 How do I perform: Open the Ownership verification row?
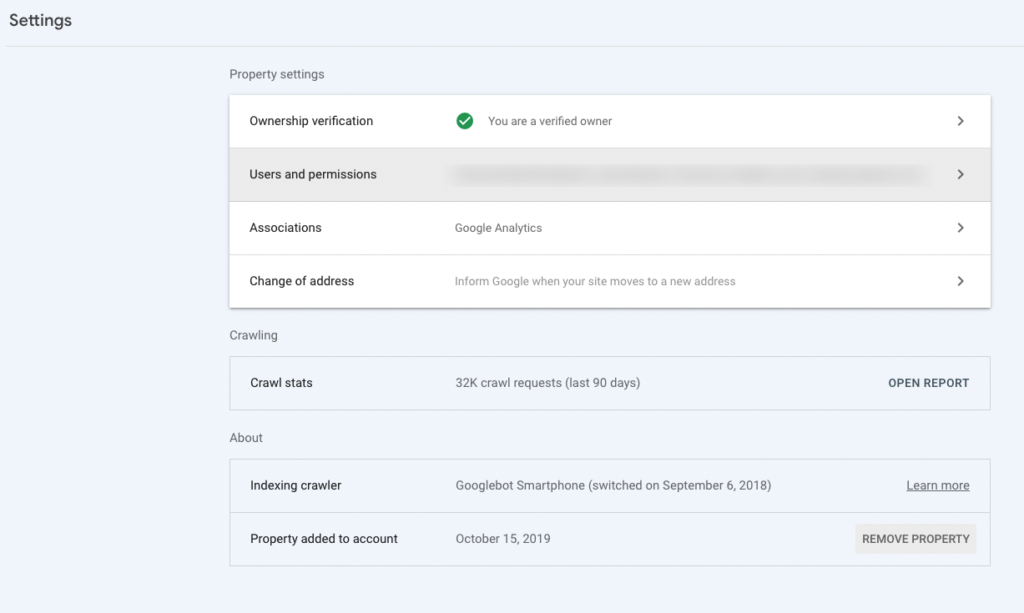(x=311, y=121)
